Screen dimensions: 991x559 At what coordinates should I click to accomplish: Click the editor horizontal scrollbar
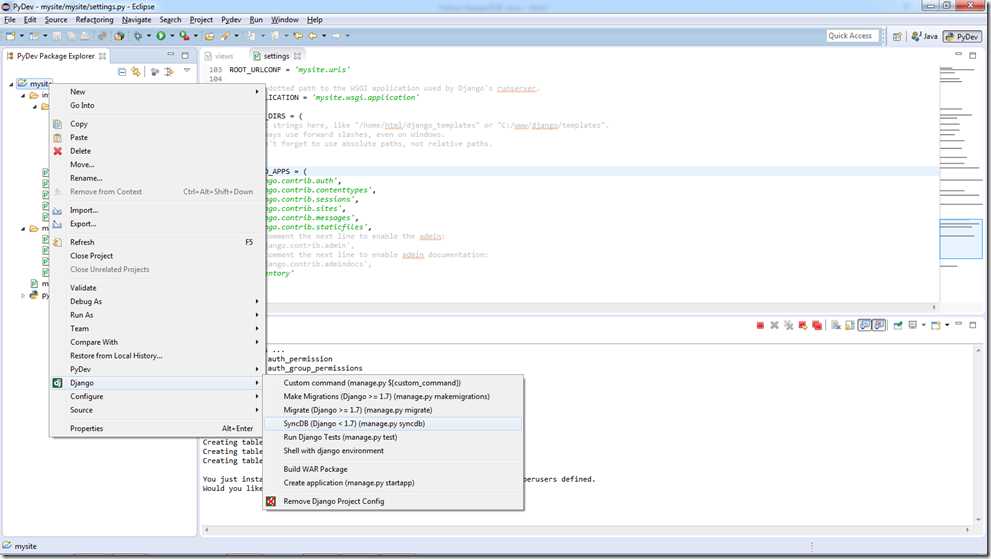(600, 307)
